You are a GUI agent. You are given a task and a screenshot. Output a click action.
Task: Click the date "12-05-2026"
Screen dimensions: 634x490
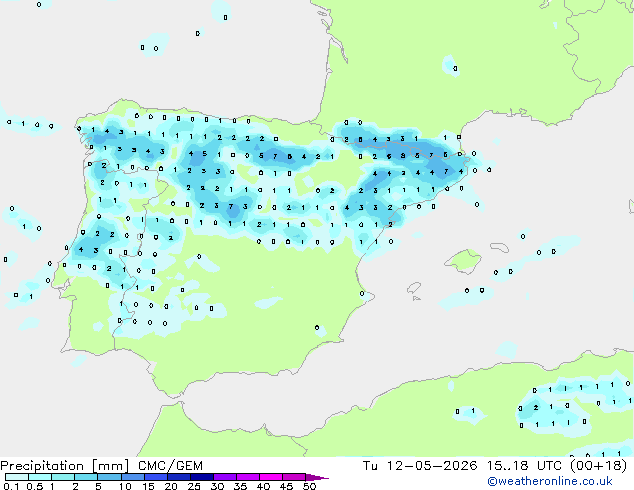pos(431,466)
